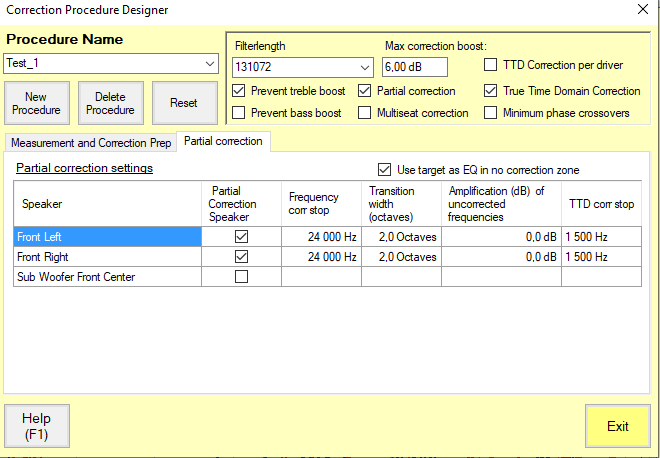This screenshot has height=458, width=660.
Task: Toggle True Time Domain Correction checkbox
Action: [x=491, y=91]
